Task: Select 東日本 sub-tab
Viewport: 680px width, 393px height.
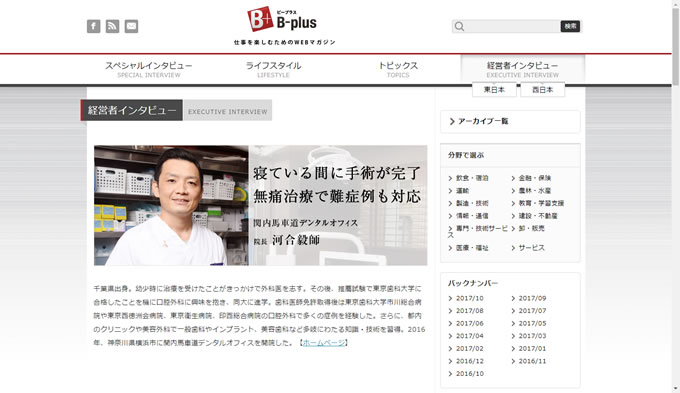Action: (494, 90)
